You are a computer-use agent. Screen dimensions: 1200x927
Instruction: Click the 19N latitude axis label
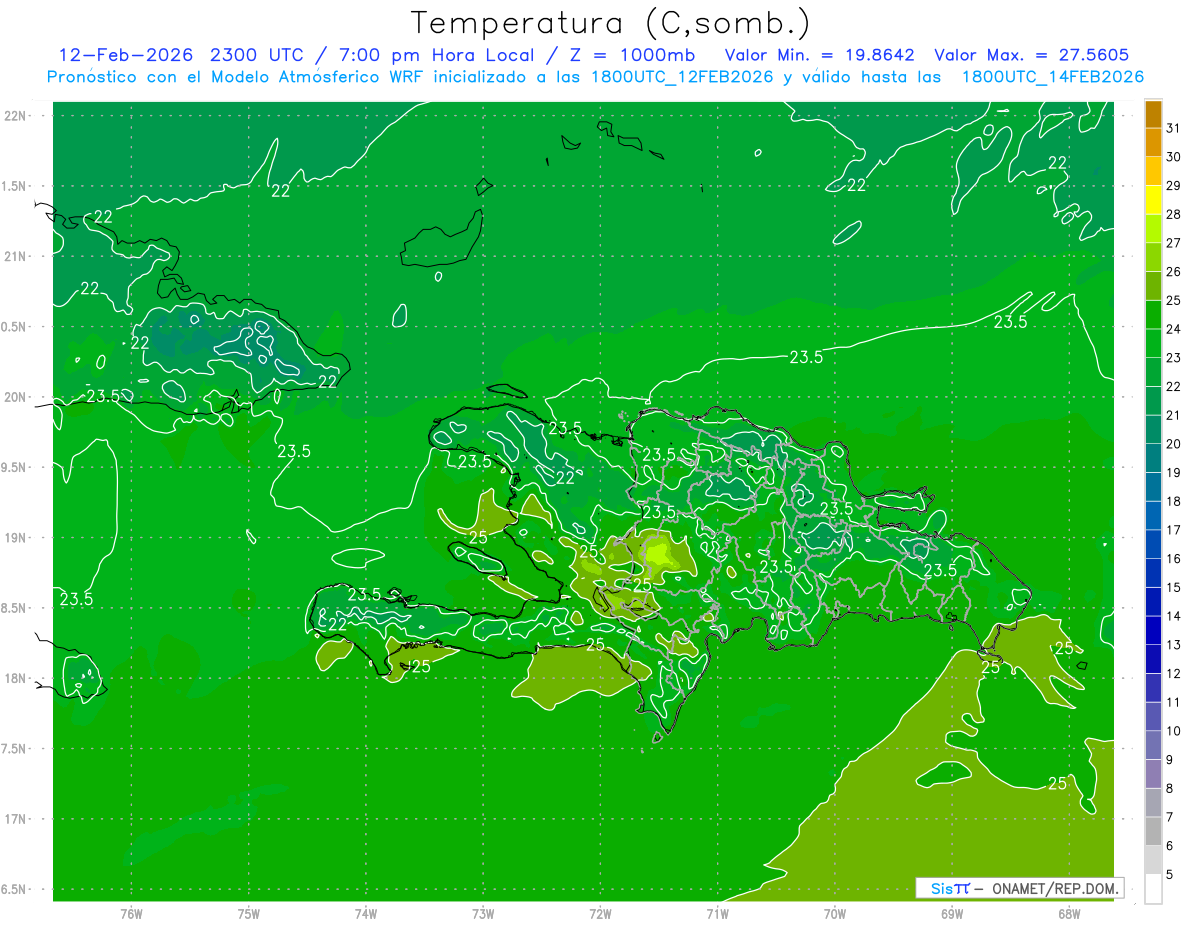(x=16, y=538)
